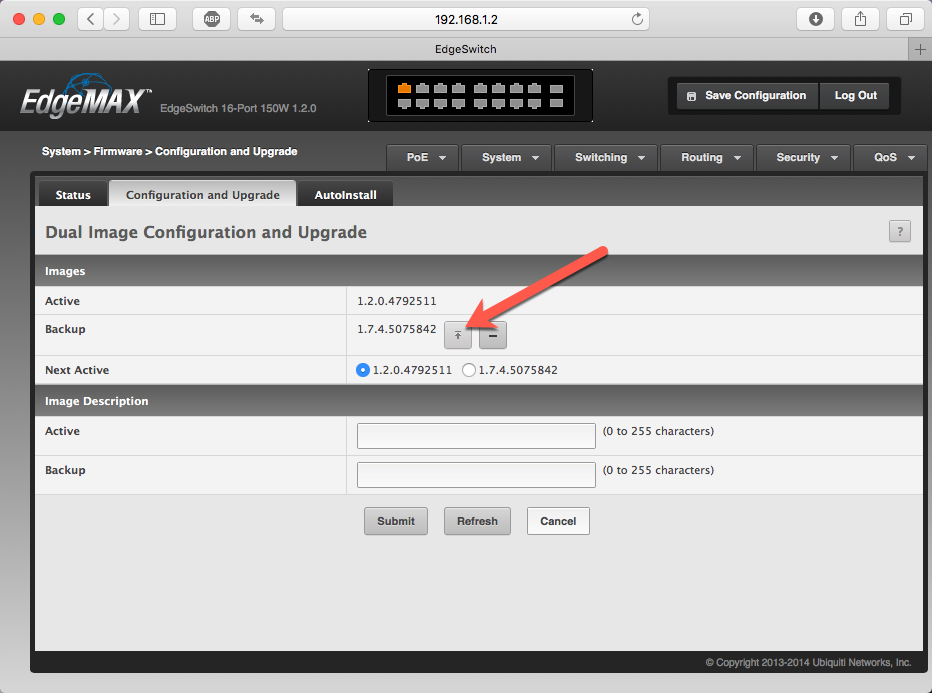Click the Log Out button
Image resolution: width=932 pixels, height=693 pixels.
tap(855, 96)
